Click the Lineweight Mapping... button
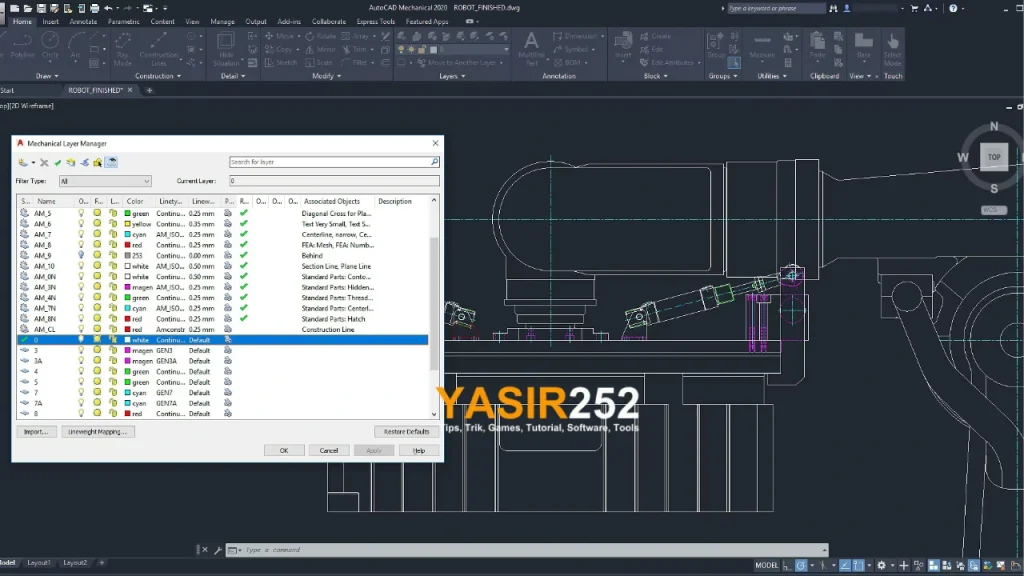The height and width of the screenshot is (576, 1024). (x=98, y=432)
